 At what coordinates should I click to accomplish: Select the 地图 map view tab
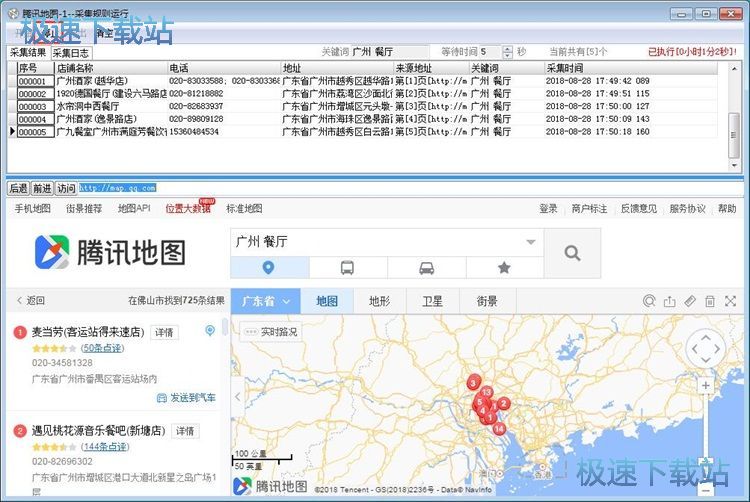(327, 301)
